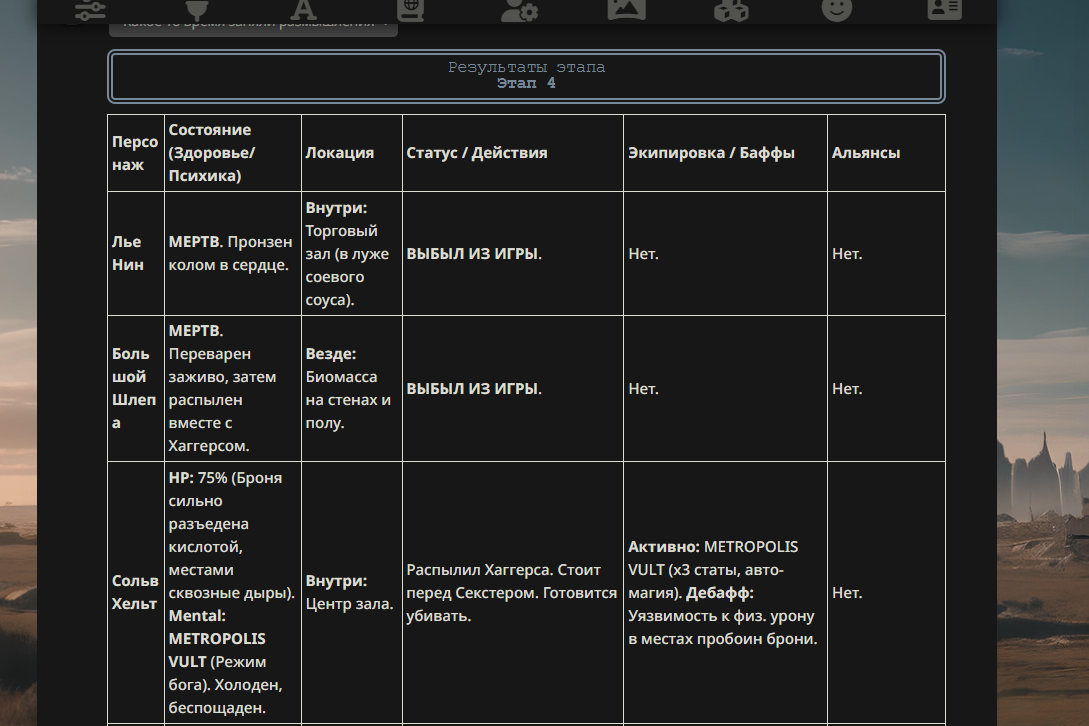Screen dimensions: 1089x726
Task: Click the 'Альянсы' column header
Action: [886, 153]
